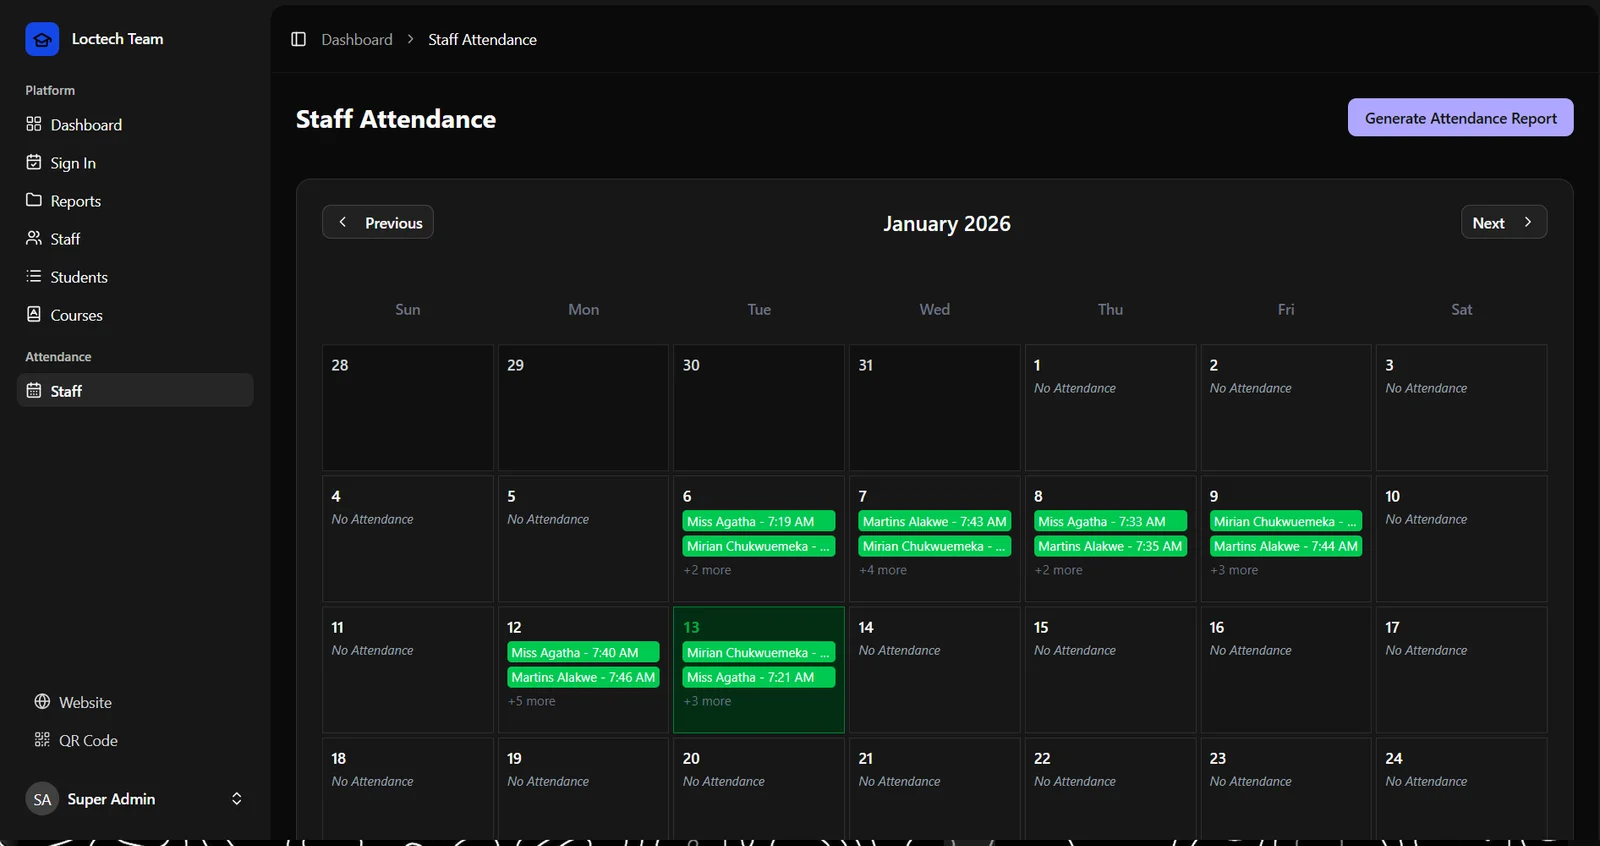Screen dimensions: 1600x846
Task: Click day 17 'No Attendance' cell
Action: (x=1462, y=670)
